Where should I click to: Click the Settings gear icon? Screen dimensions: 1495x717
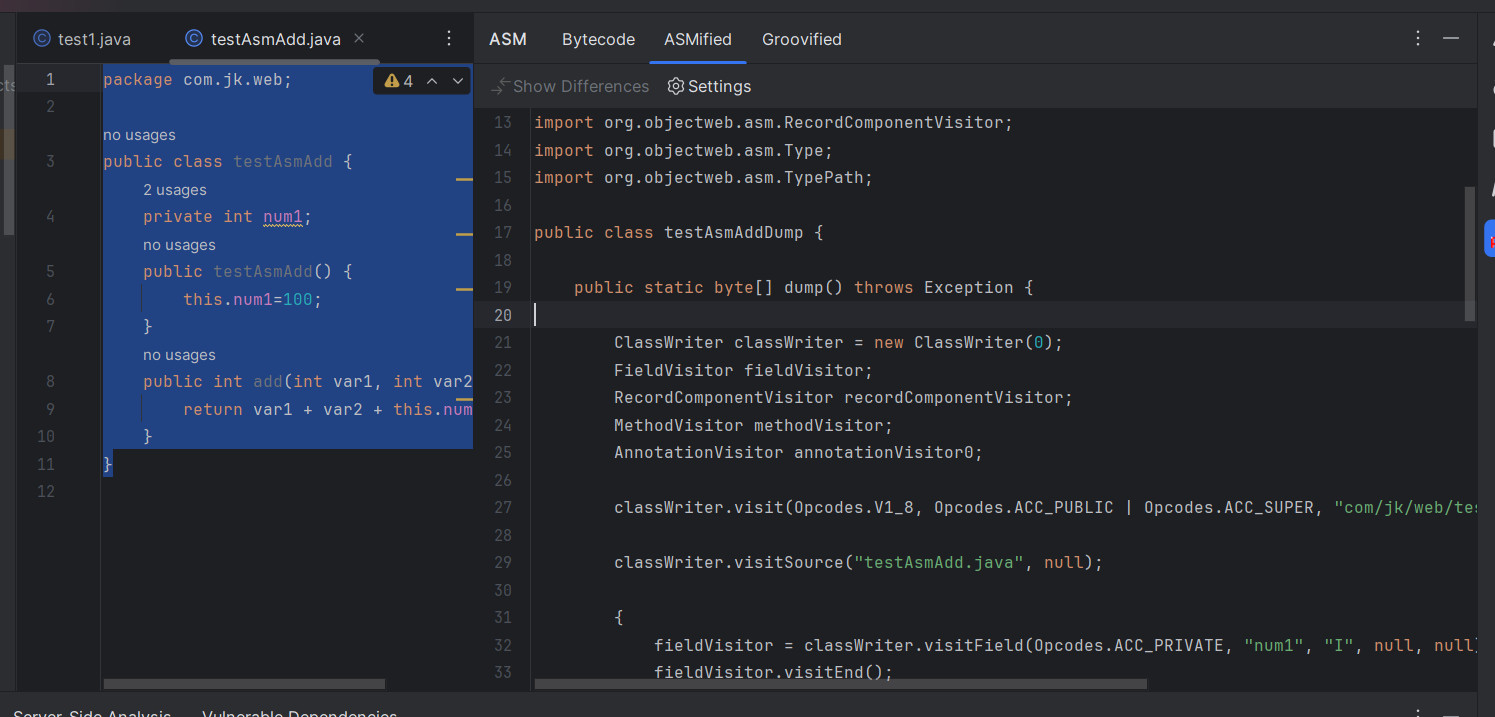tap(675, 86)
